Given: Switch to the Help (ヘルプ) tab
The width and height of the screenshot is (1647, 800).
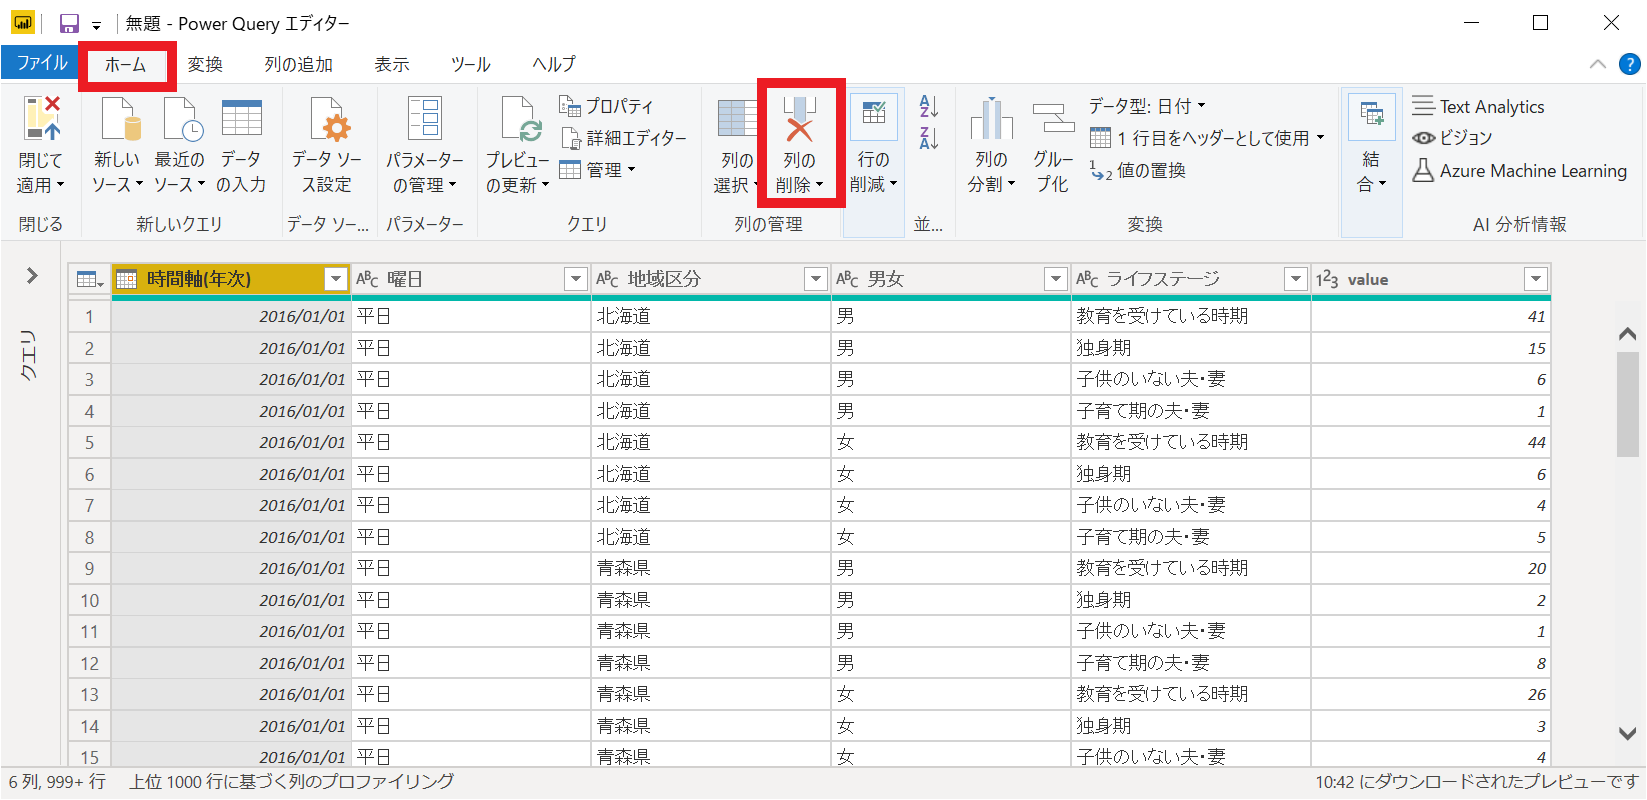Looking at the screenshot, I should pos(554,65).
